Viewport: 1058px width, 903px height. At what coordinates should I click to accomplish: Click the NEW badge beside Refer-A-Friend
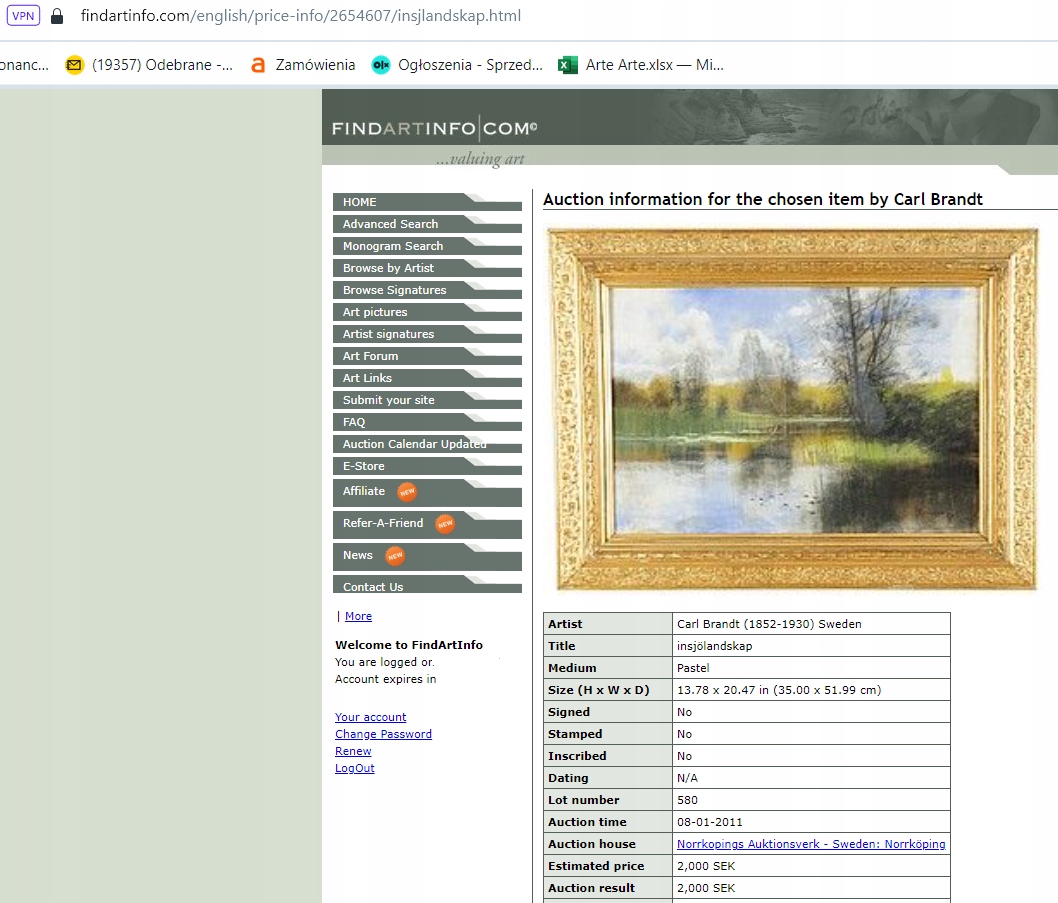pos(445,524)
